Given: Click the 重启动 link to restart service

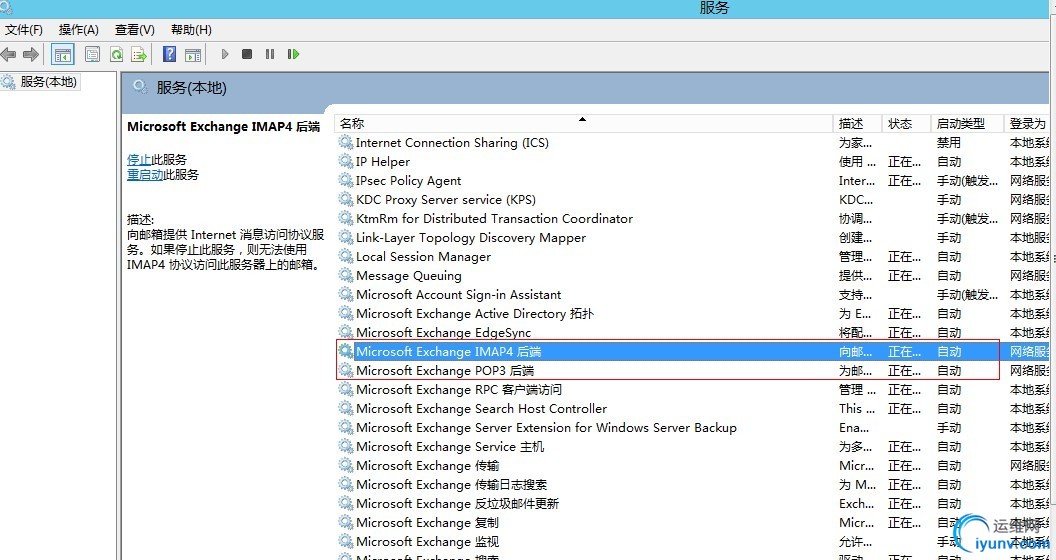Looking at the screenshot, I should pos(145,174).
